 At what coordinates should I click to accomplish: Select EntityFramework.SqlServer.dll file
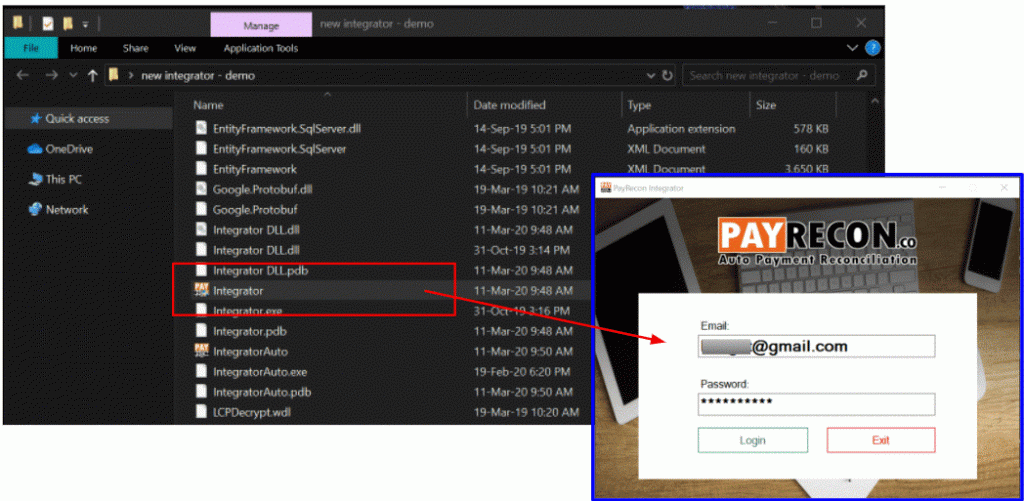[287, 129]
